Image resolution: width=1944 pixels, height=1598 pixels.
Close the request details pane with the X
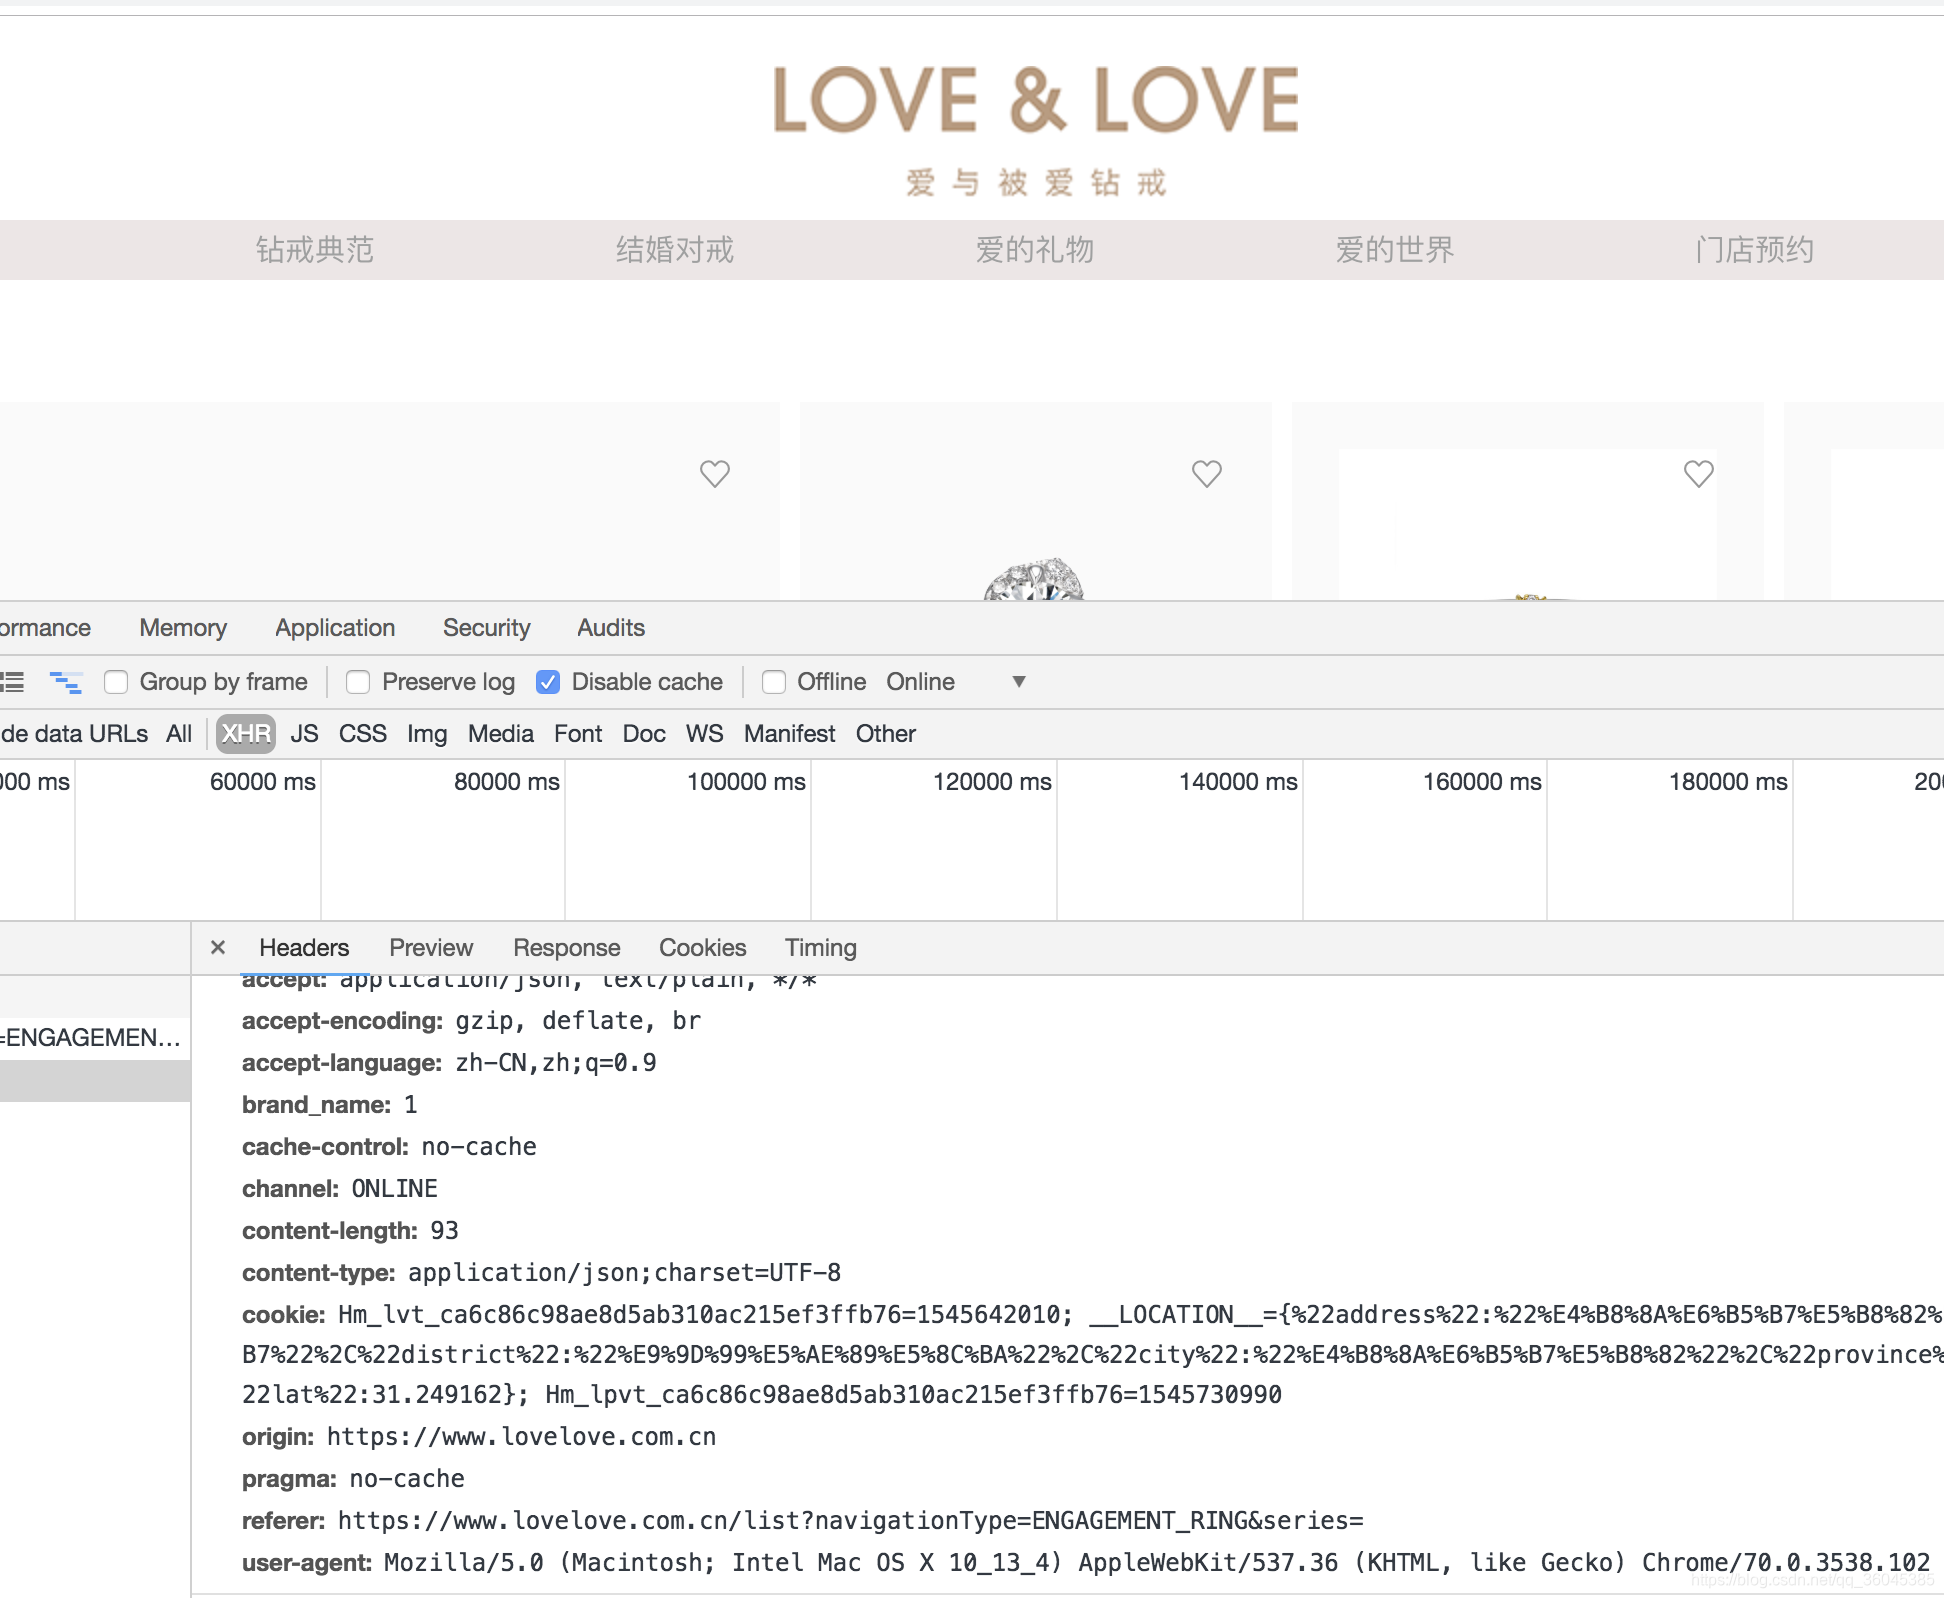pos(218,947)
